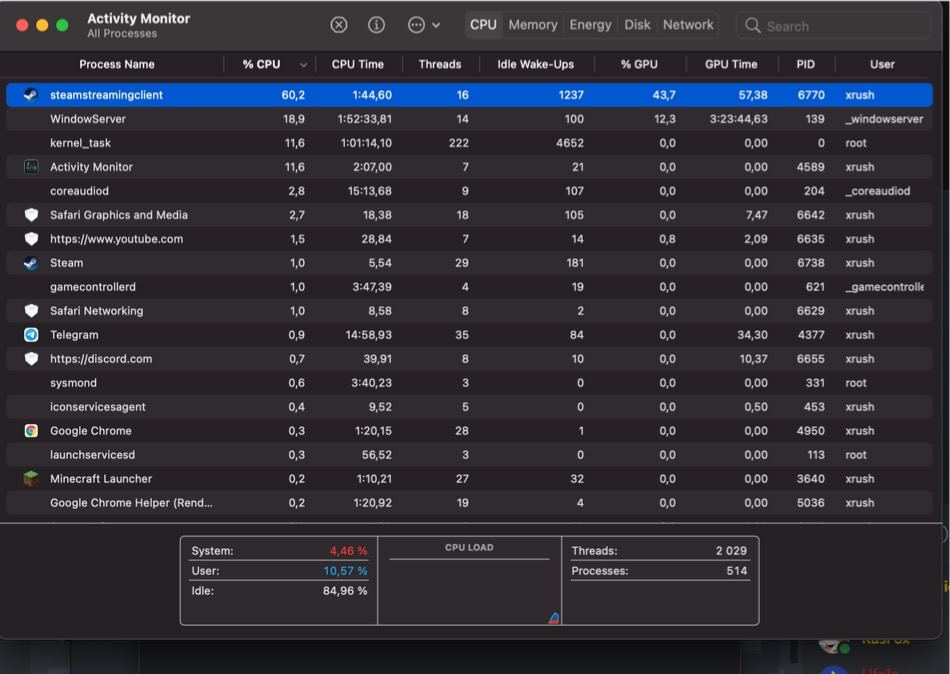Select the steamstreamingclient process row

[x=469, y=95]
